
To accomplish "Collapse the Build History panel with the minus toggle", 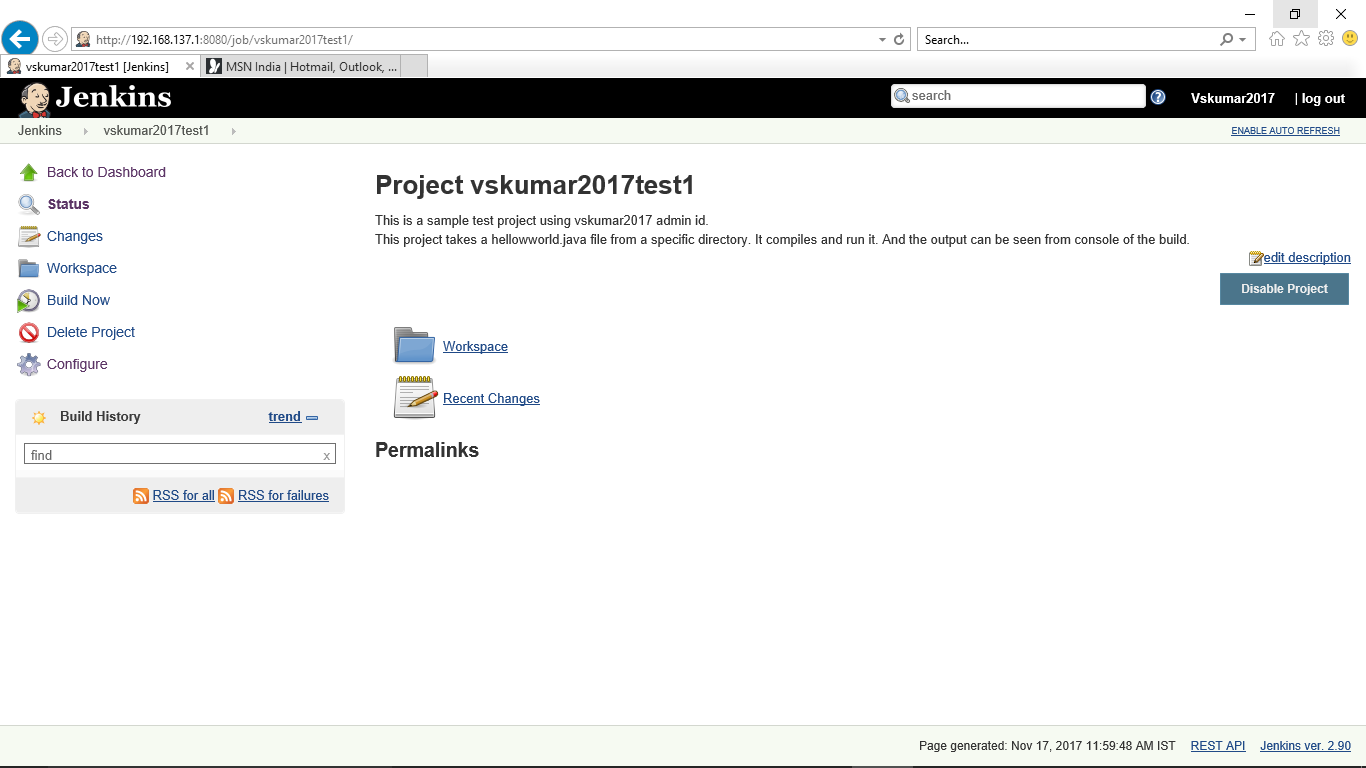I will [311, 417].
